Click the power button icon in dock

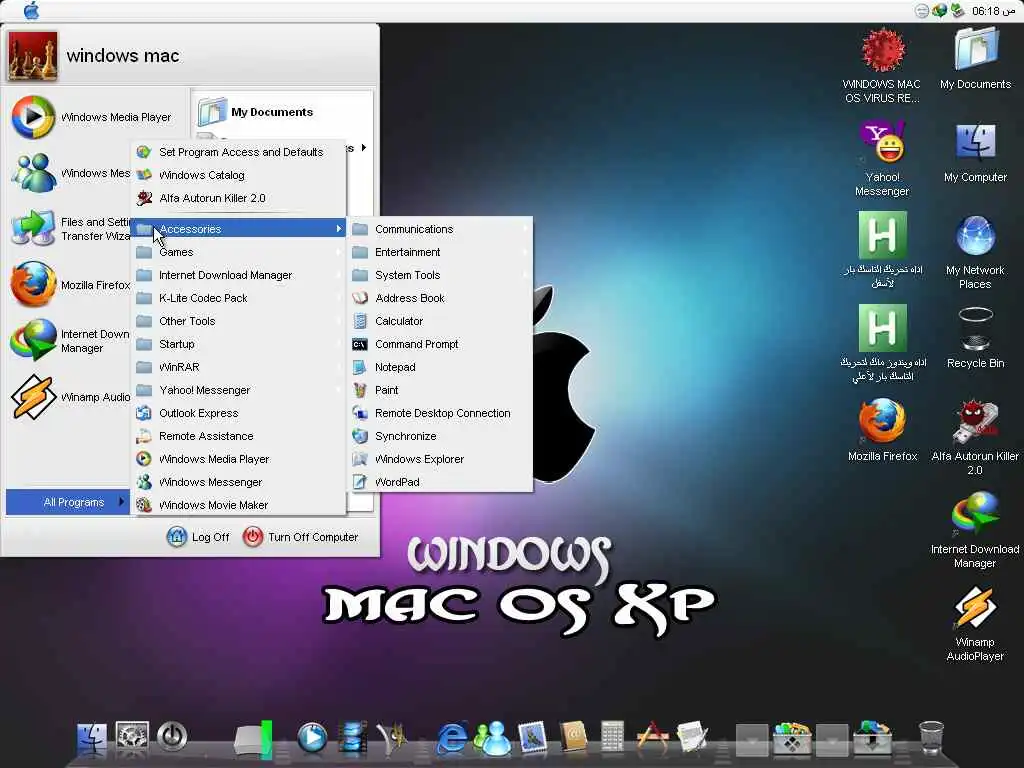pyautogui.click(x=172, y=737)
